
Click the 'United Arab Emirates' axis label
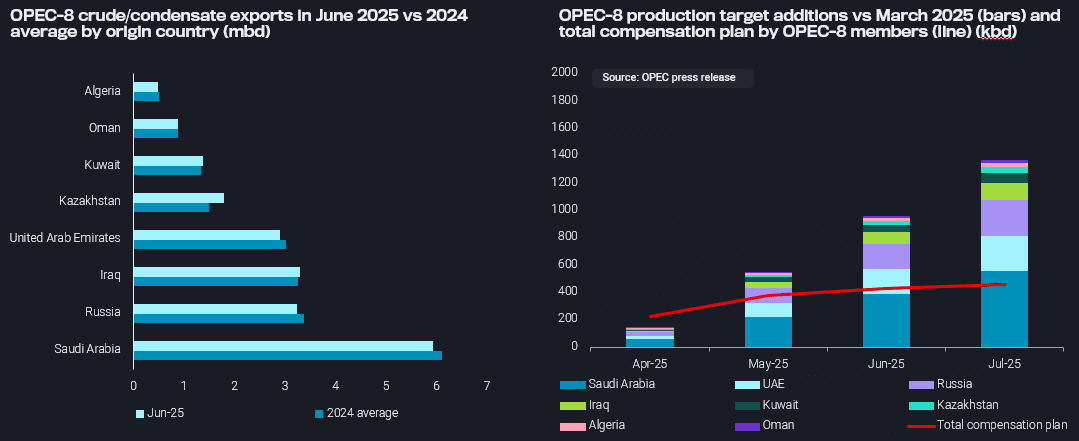click(x=65, y=238)
